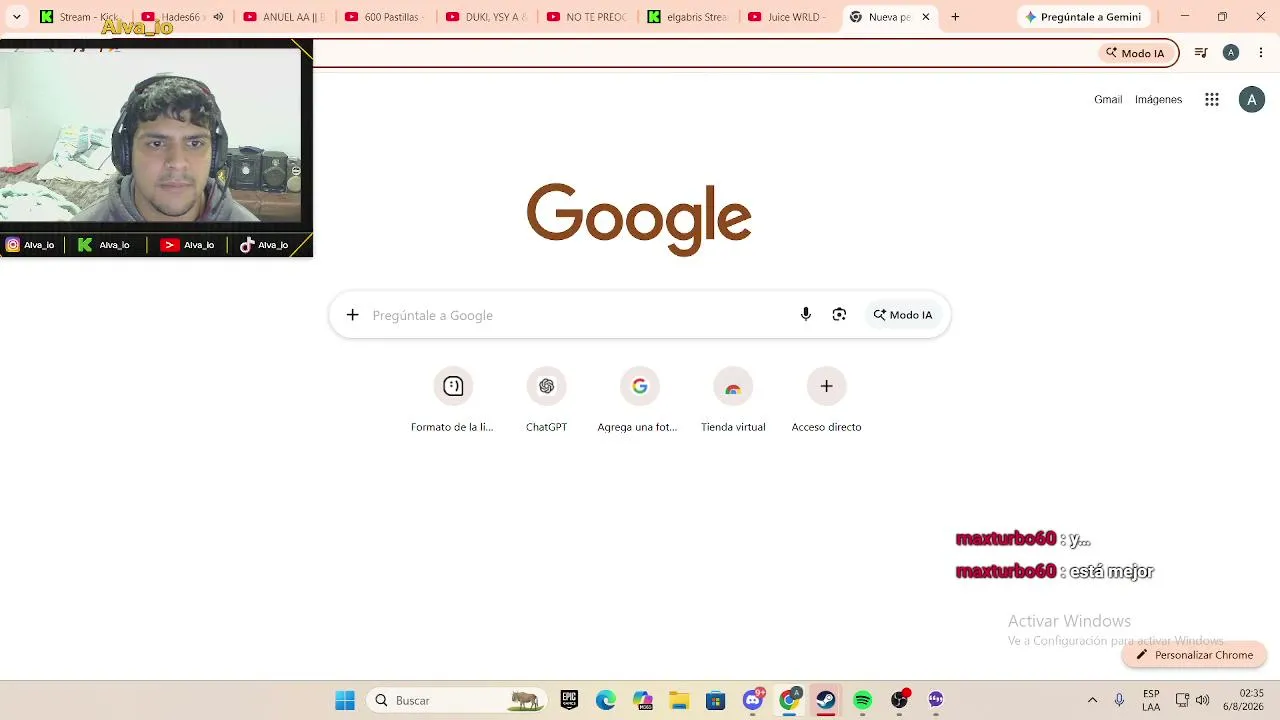The height and width of the screenshot is (720, 1280).
Task: Expand the Chrome tab search dropdown
Action: point(16,17)
